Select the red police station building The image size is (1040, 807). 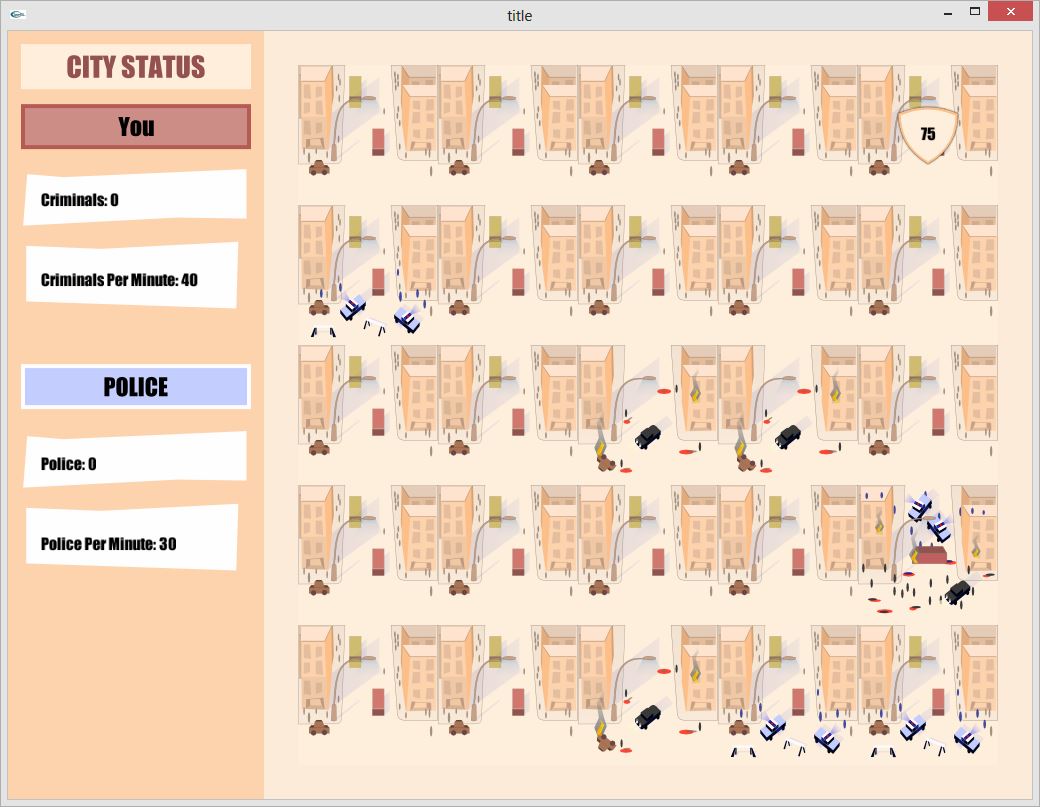click(x=931, y=554)
